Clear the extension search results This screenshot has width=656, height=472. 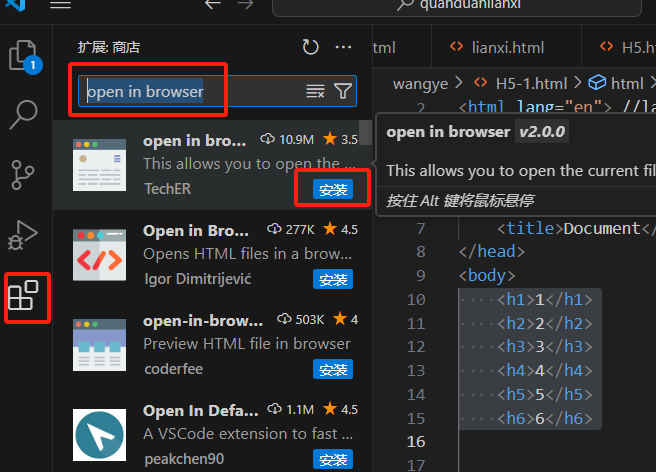click(315, 91)
